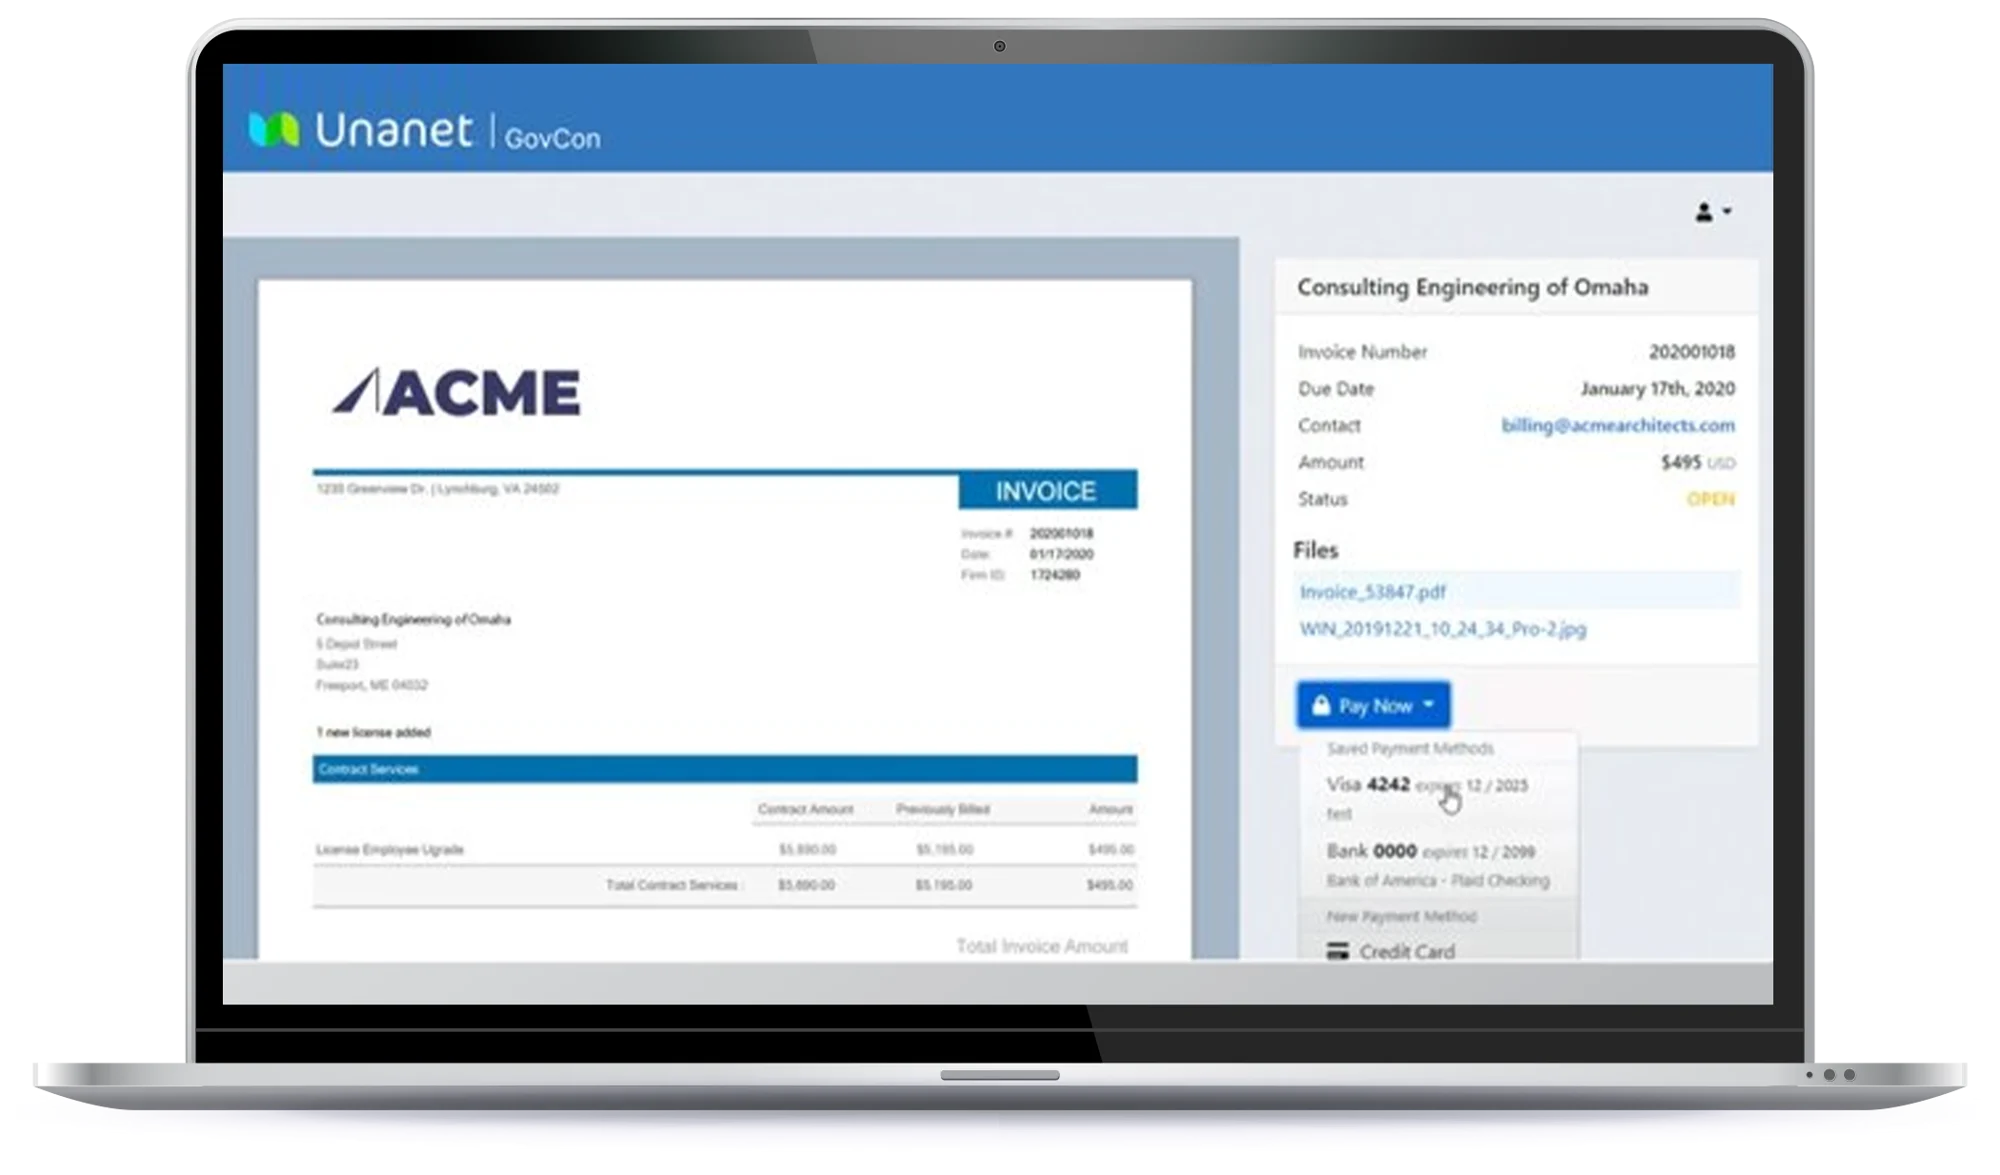Click the lock icon on Pay Now
Viewport: 2000px width, 1175px height.
[x=1321, y=706]
